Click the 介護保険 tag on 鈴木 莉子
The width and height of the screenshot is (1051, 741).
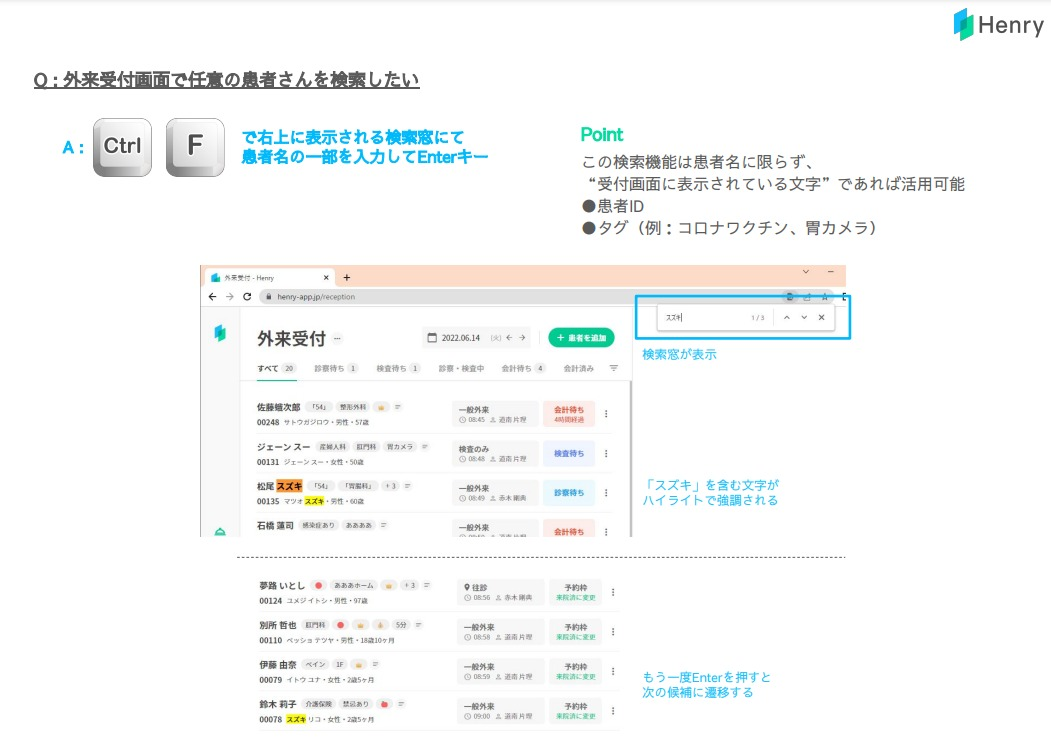pyautogui.click(x=318, y=704)
